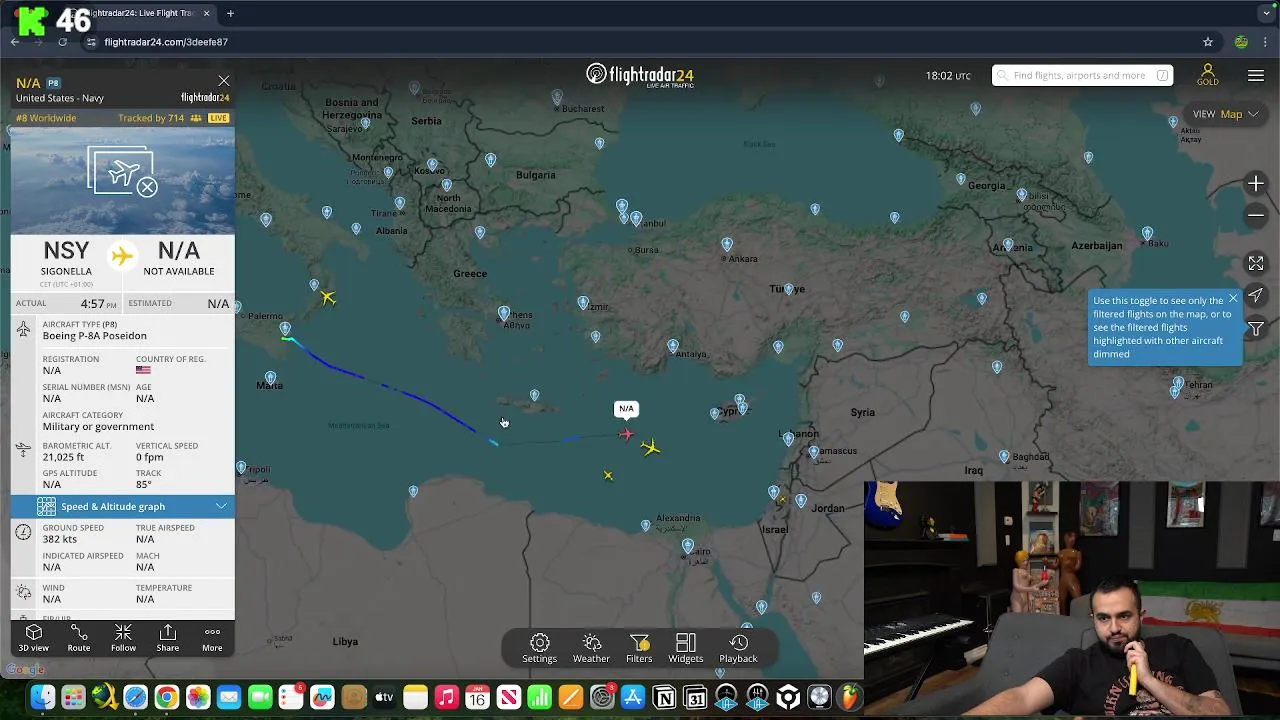This screenshot has height=720, width=1280.
Task: Click the ACTUAL 4:57 PM departure time
Action: pyautogui.click(x=66, y=303)
